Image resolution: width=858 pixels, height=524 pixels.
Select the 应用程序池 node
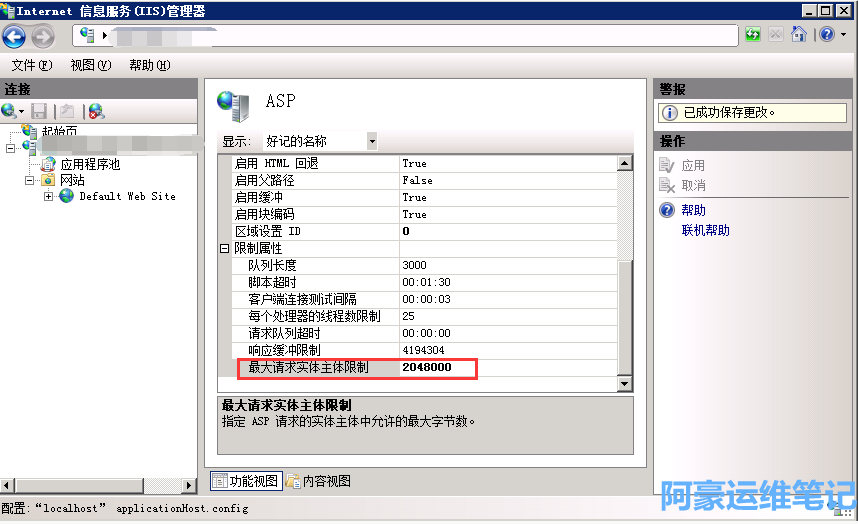pyautogui.click(x=89, y=164)
